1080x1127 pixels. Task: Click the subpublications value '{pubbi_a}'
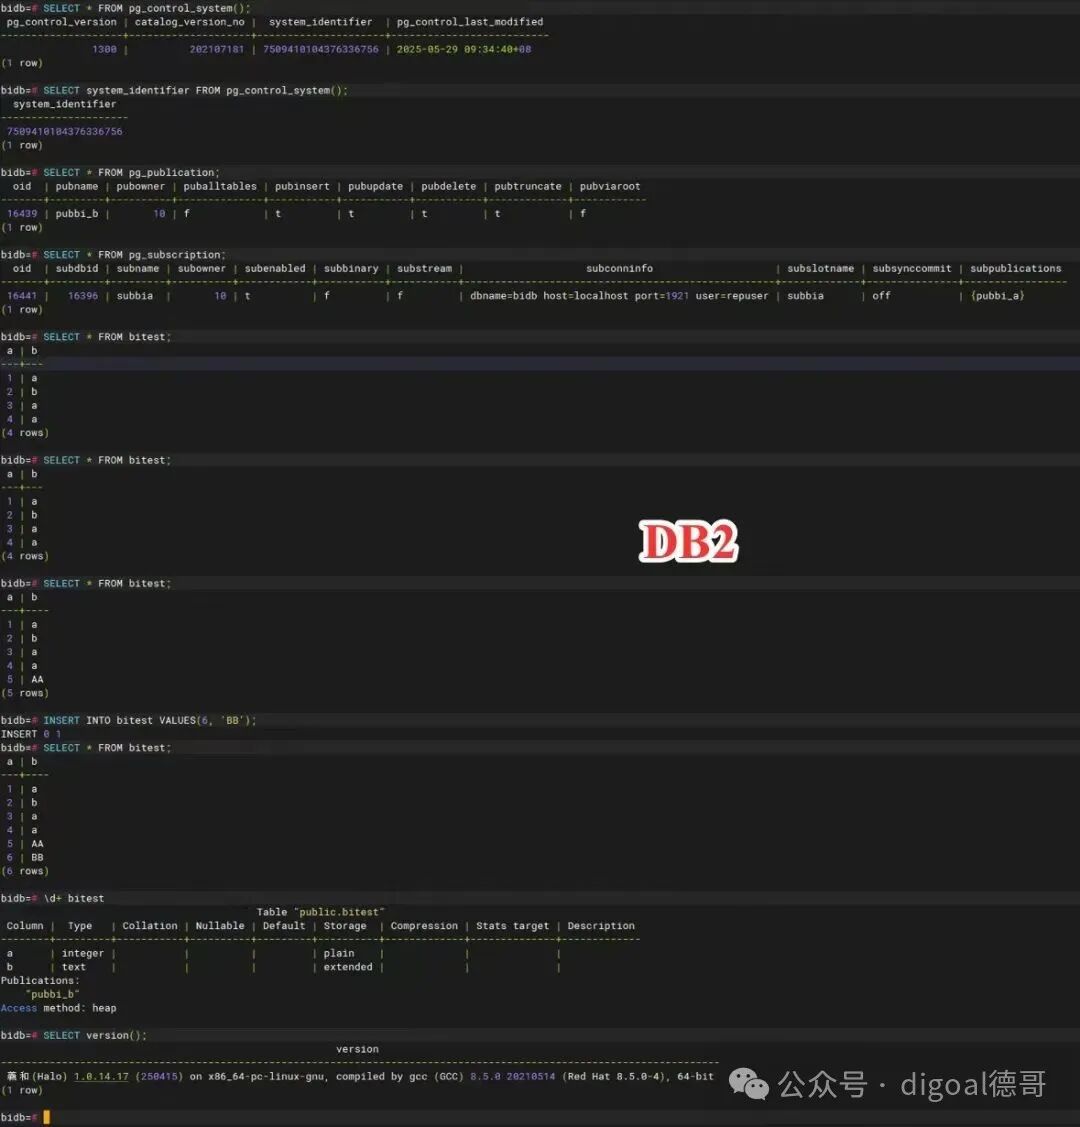(x=997, y=295)
